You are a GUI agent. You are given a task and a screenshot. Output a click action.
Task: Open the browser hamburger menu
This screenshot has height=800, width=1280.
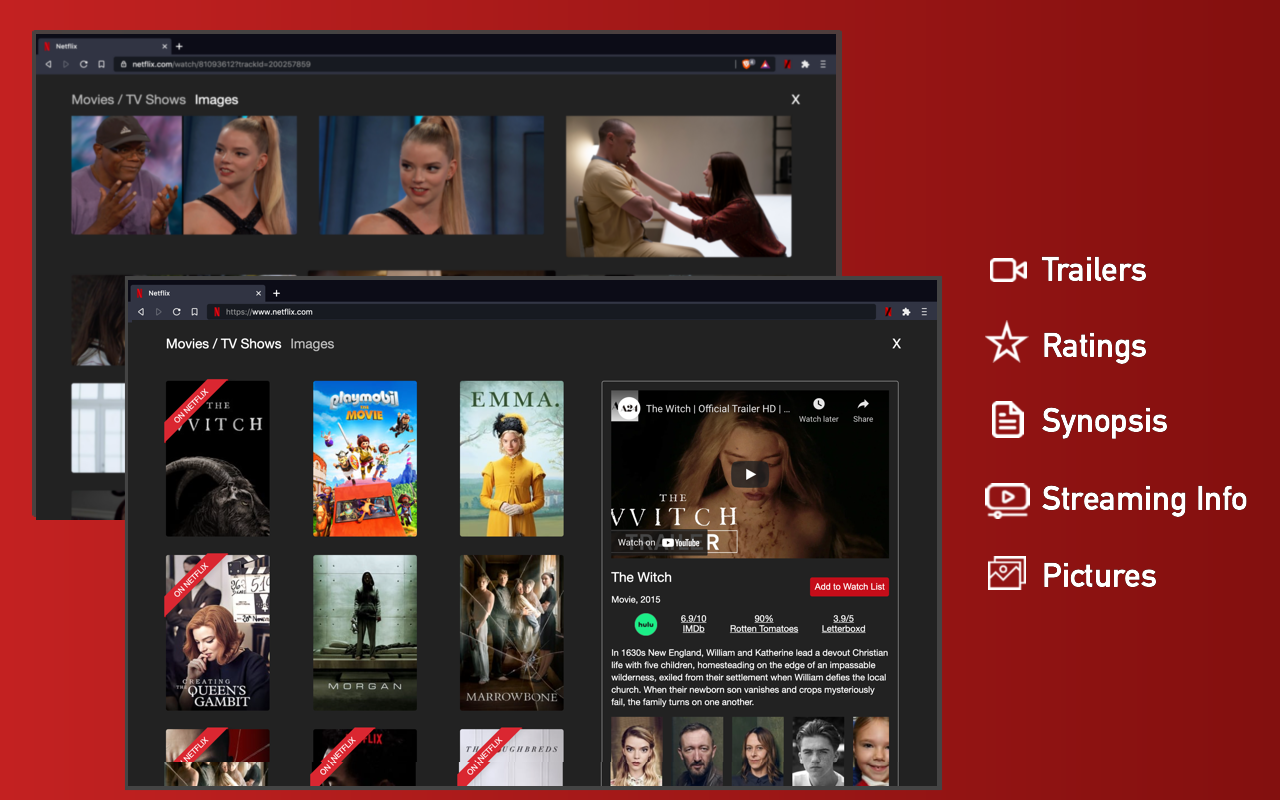(924, 312)
